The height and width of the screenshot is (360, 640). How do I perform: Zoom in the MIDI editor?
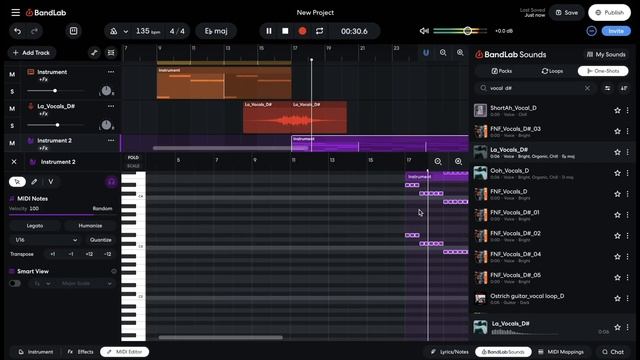coord(458,162)
